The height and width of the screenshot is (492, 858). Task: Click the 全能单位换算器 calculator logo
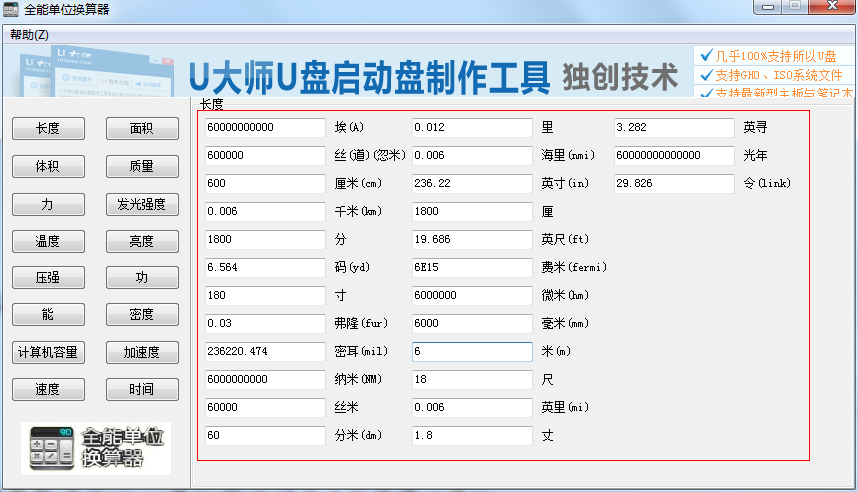click(x=96, y=448)
